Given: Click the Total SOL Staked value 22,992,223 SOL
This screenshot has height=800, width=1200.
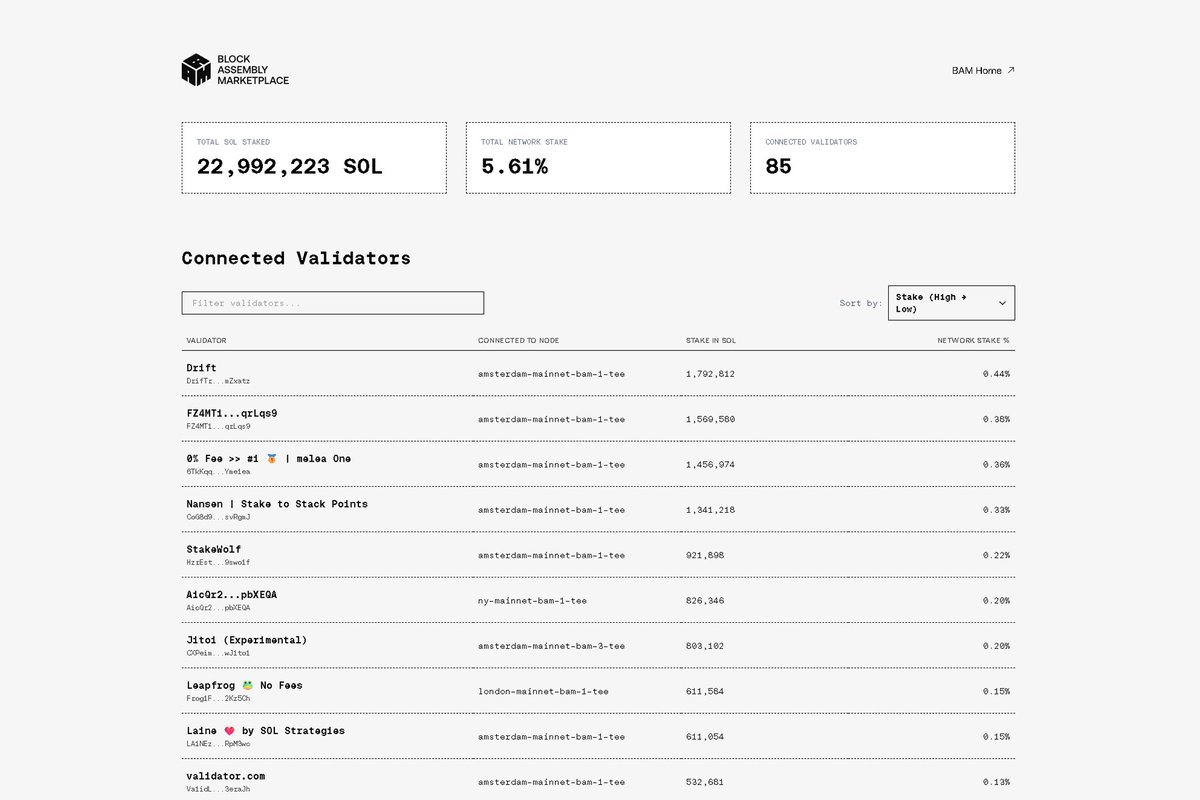Looking at the screenshot, I should pos(289,167).
